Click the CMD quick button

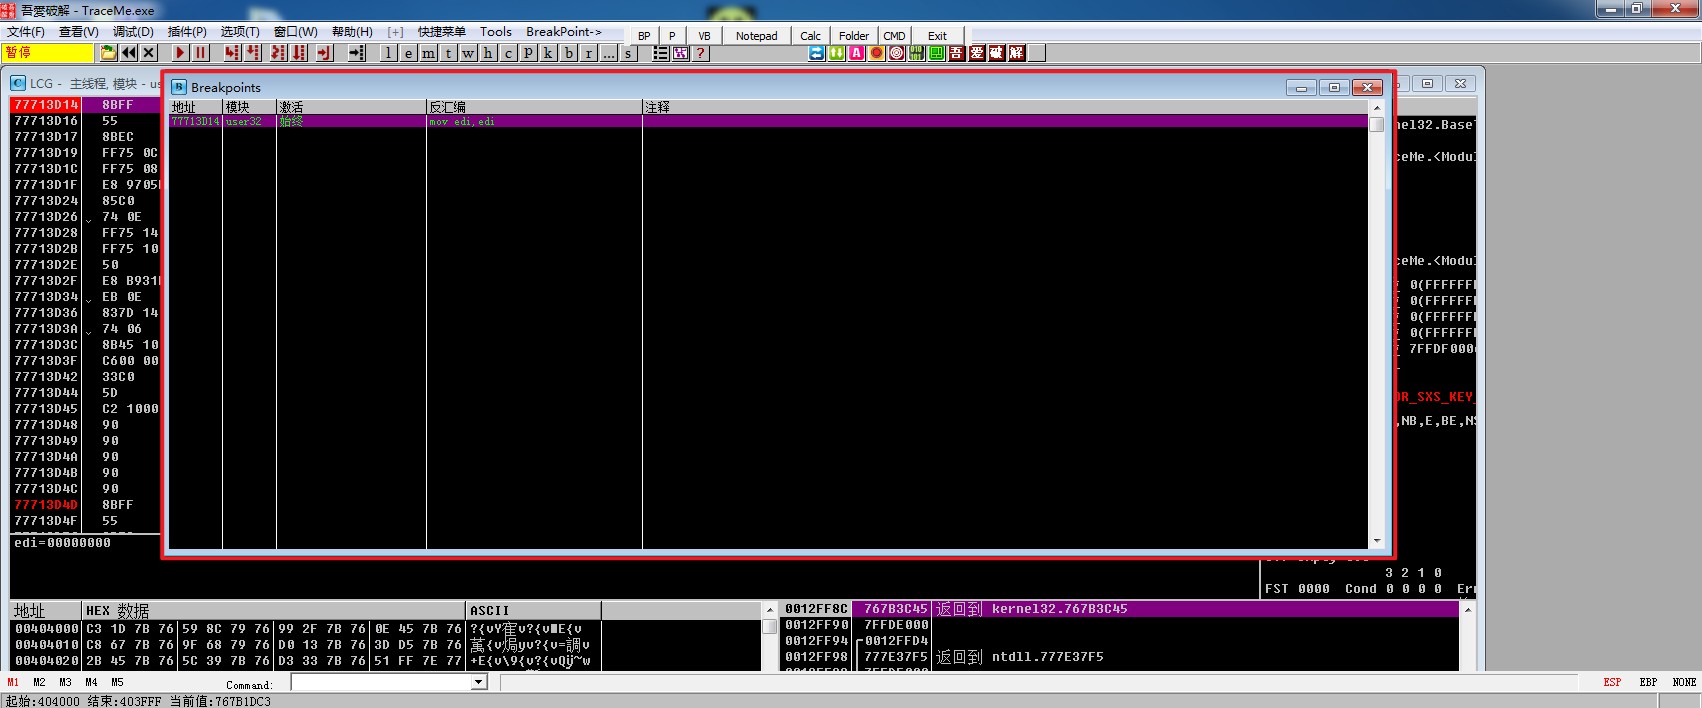click(894, 36)
